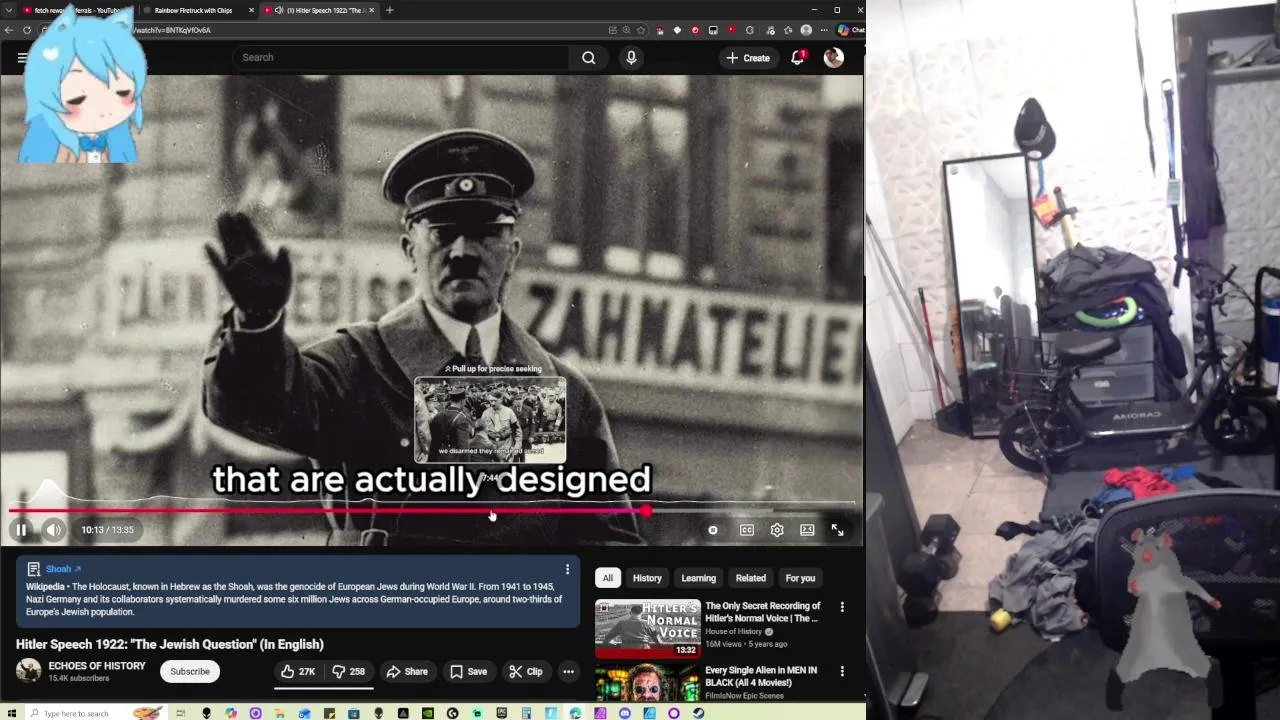1280x720 pixels.
Task: Open the NVIDIA app on the taskbar
Action: (x=427, y=713)
